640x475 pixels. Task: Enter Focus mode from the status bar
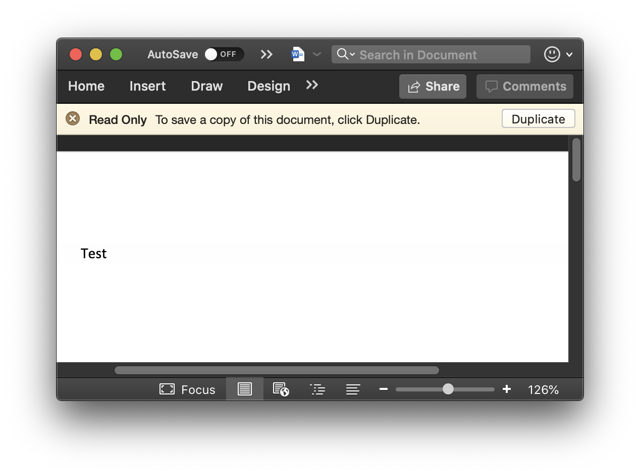tap(187, 389)
